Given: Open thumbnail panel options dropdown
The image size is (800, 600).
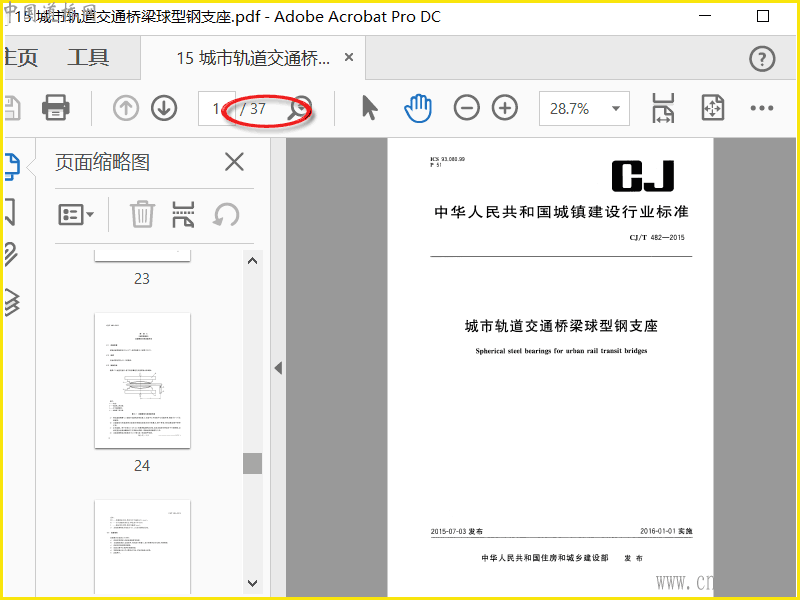Looking at the screenshot, I should point(76,215).
